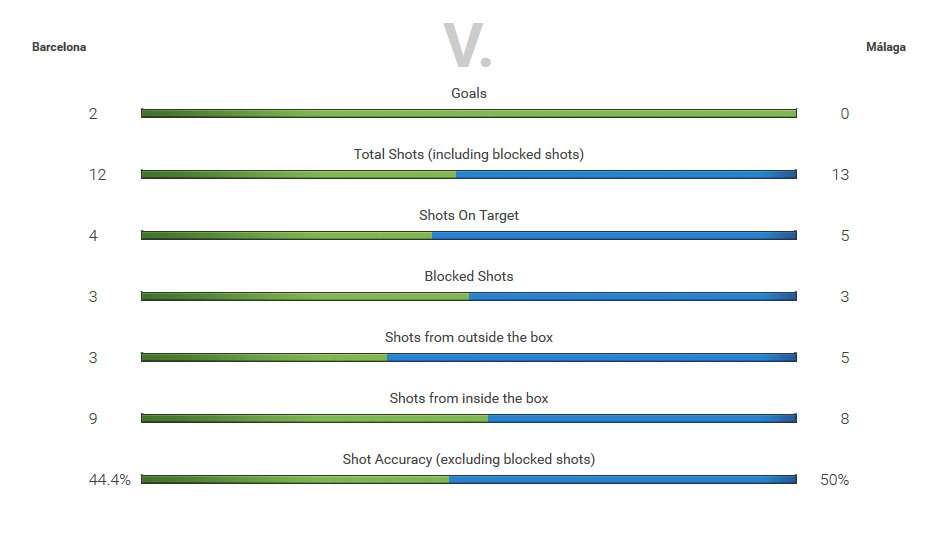Click the Goals comparison bar
Image resolution: width=938 pixels, height=536 pixels.
469,113
